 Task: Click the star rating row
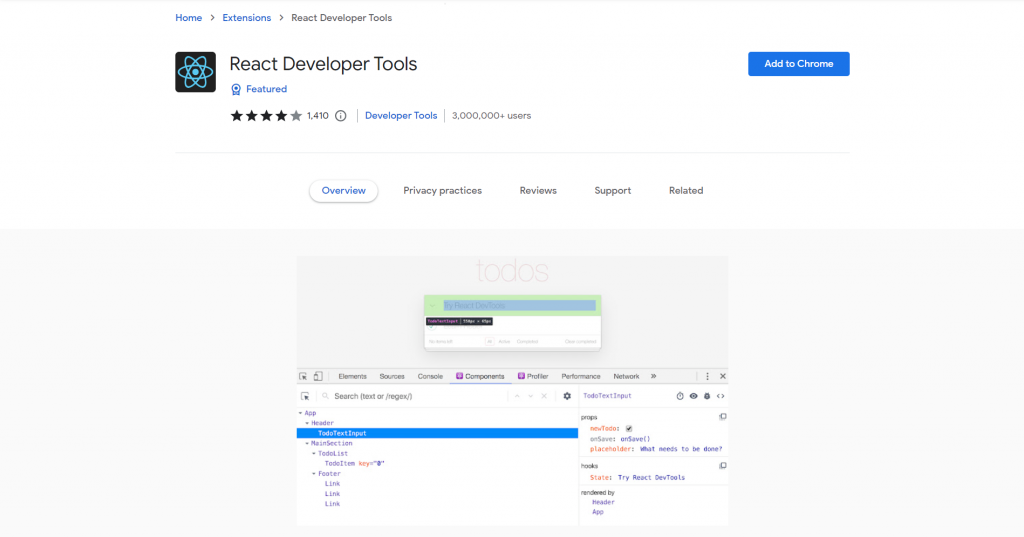coord(266,116)
